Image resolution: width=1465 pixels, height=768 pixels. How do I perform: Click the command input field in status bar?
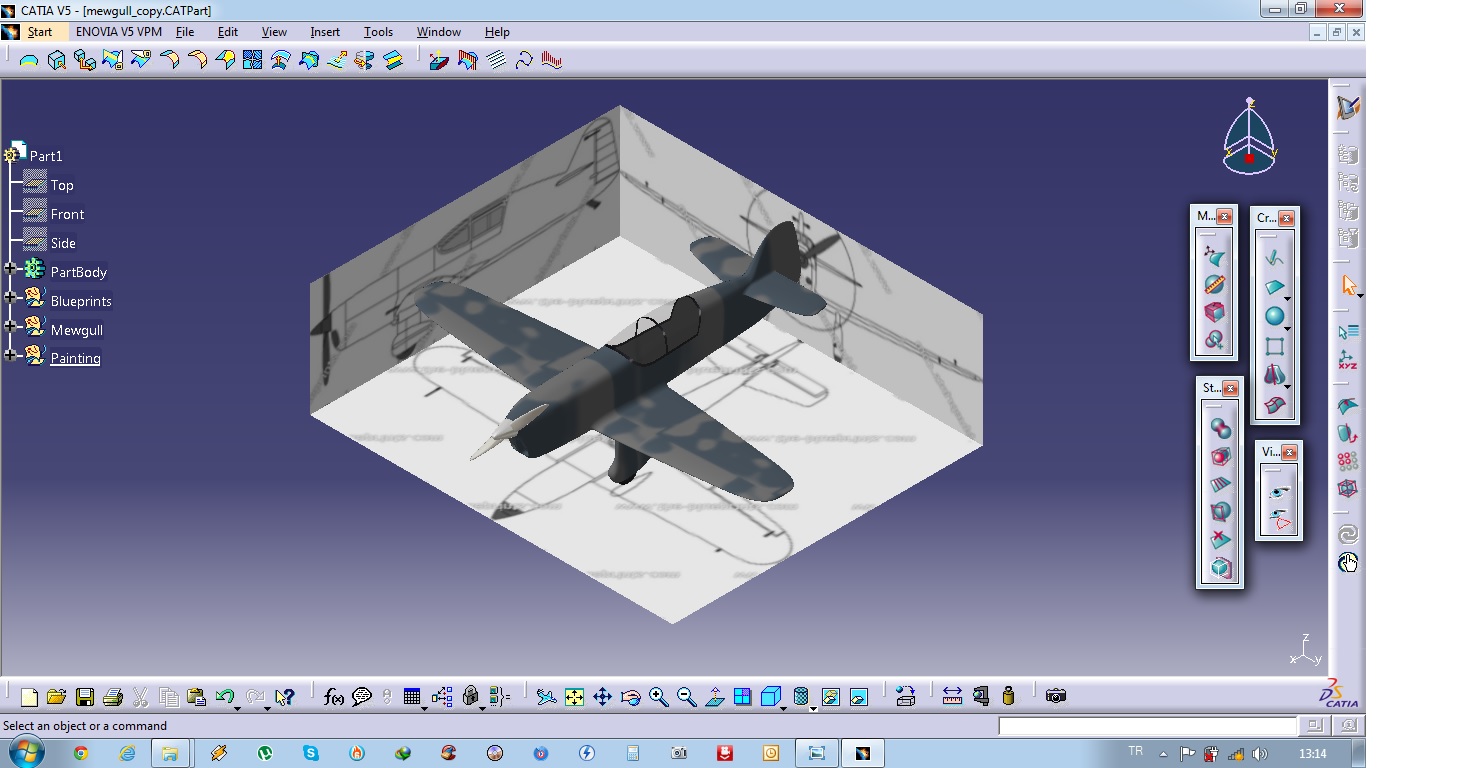(x=1148, y=726)
